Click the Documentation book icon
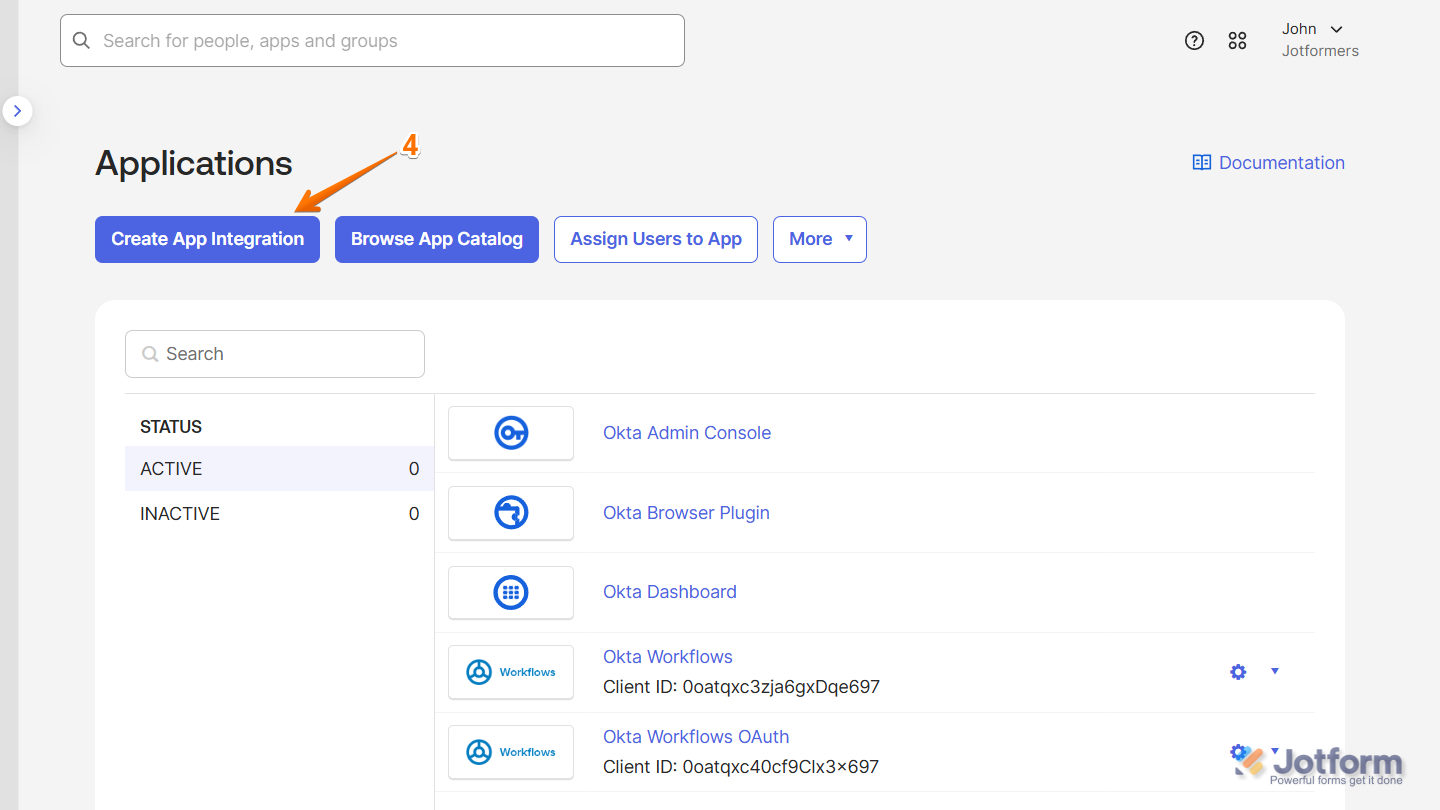Viewport: 1440px width, 810px height. pos(1202,163)
